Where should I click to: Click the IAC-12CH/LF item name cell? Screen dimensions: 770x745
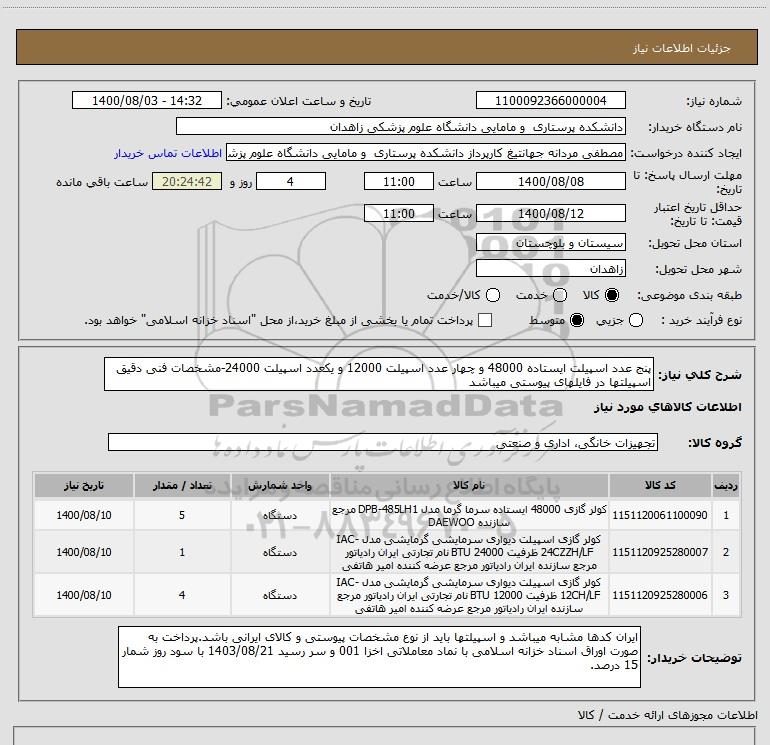point(469,595)
